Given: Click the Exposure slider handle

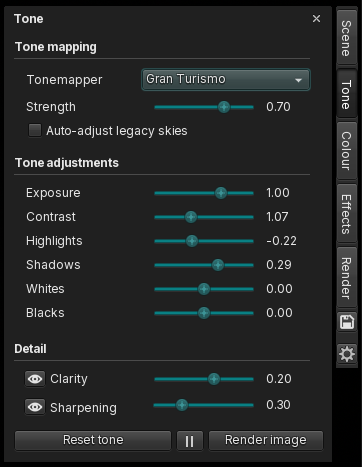Looking at the screenshot, I should (221, 193).
